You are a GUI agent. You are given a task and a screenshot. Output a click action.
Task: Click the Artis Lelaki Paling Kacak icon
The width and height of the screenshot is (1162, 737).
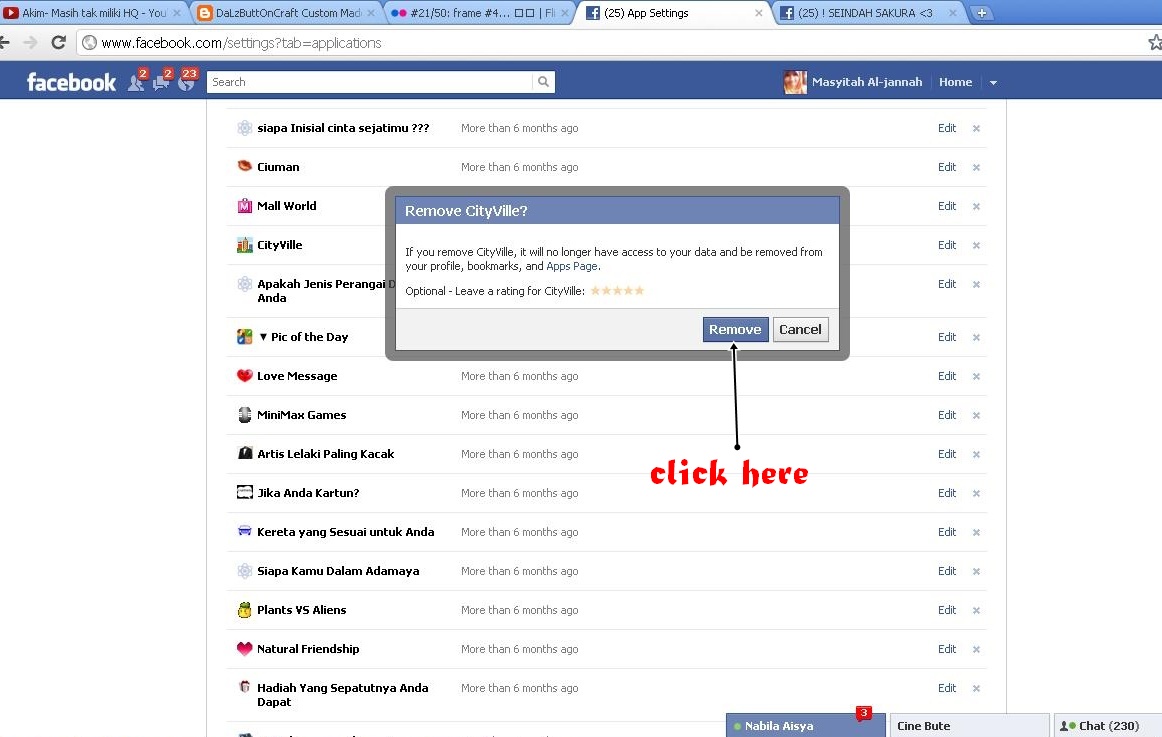click(245, 453)
